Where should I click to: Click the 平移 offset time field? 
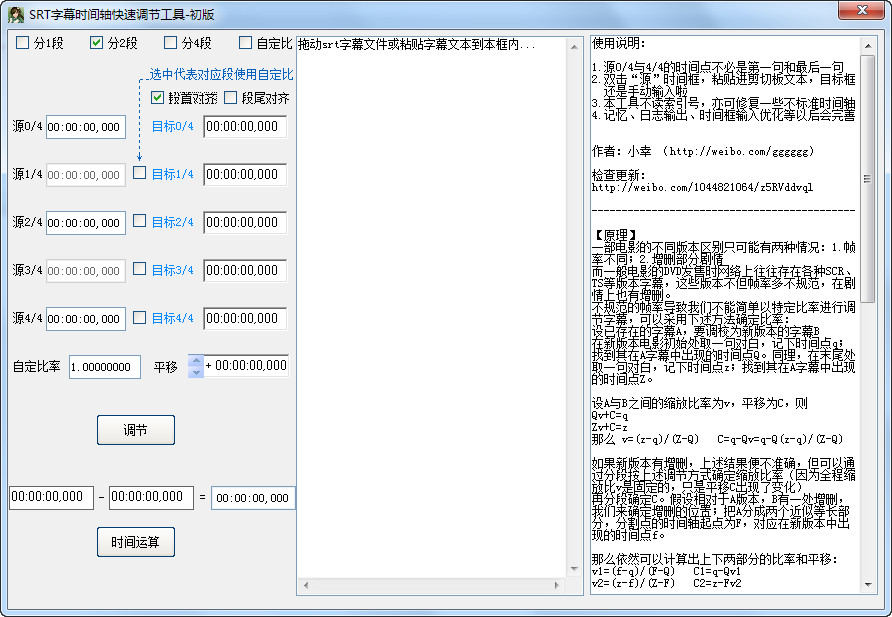pos(246,366)
